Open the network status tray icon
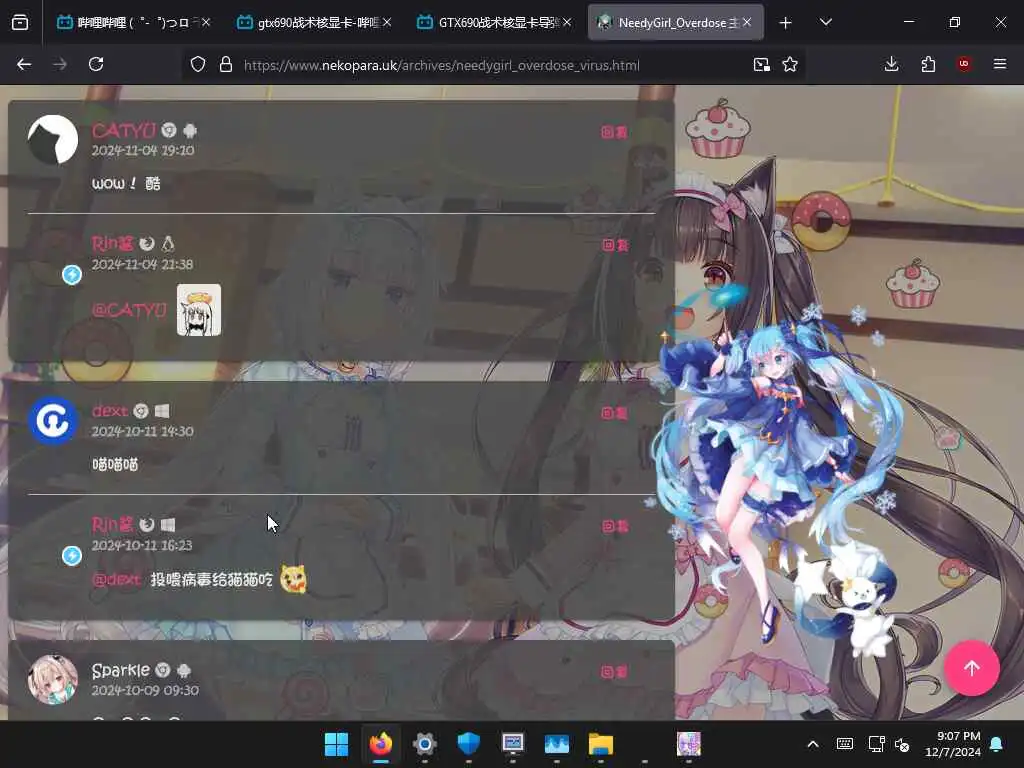Screen dimensions: 1024x768 [876, 744]
